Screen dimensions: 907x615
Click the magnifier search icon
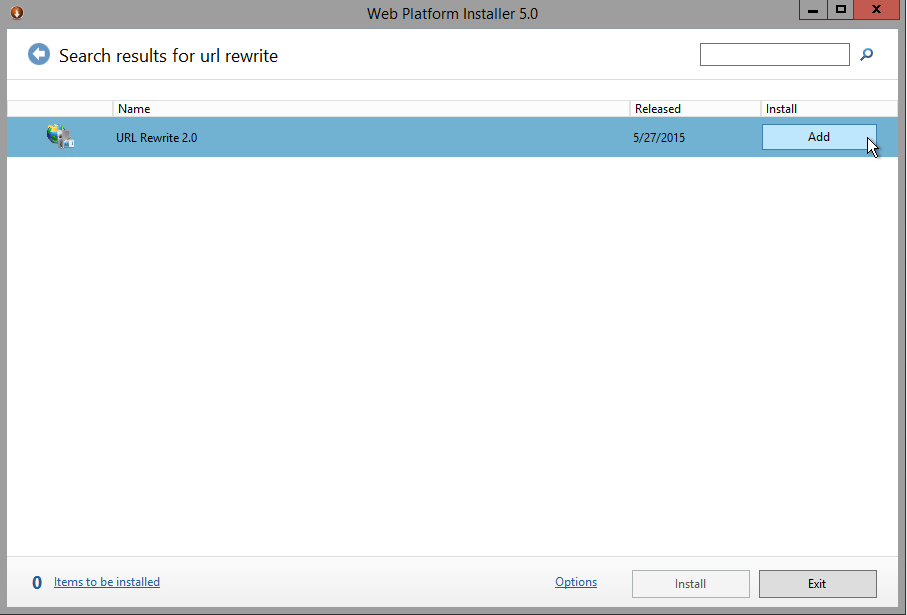click(867, 55)
